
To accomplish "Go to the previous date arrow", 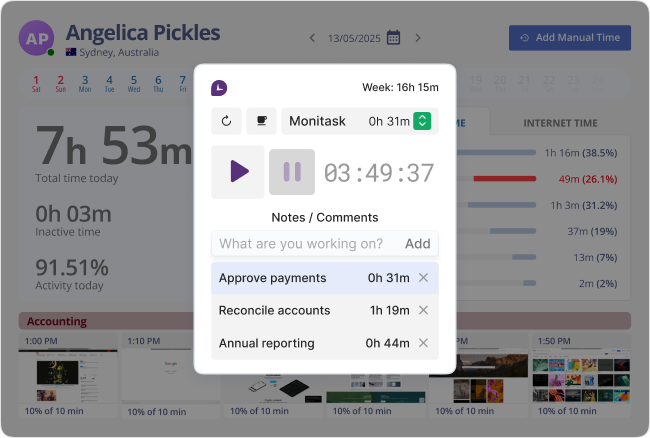I will click(312, 38).
